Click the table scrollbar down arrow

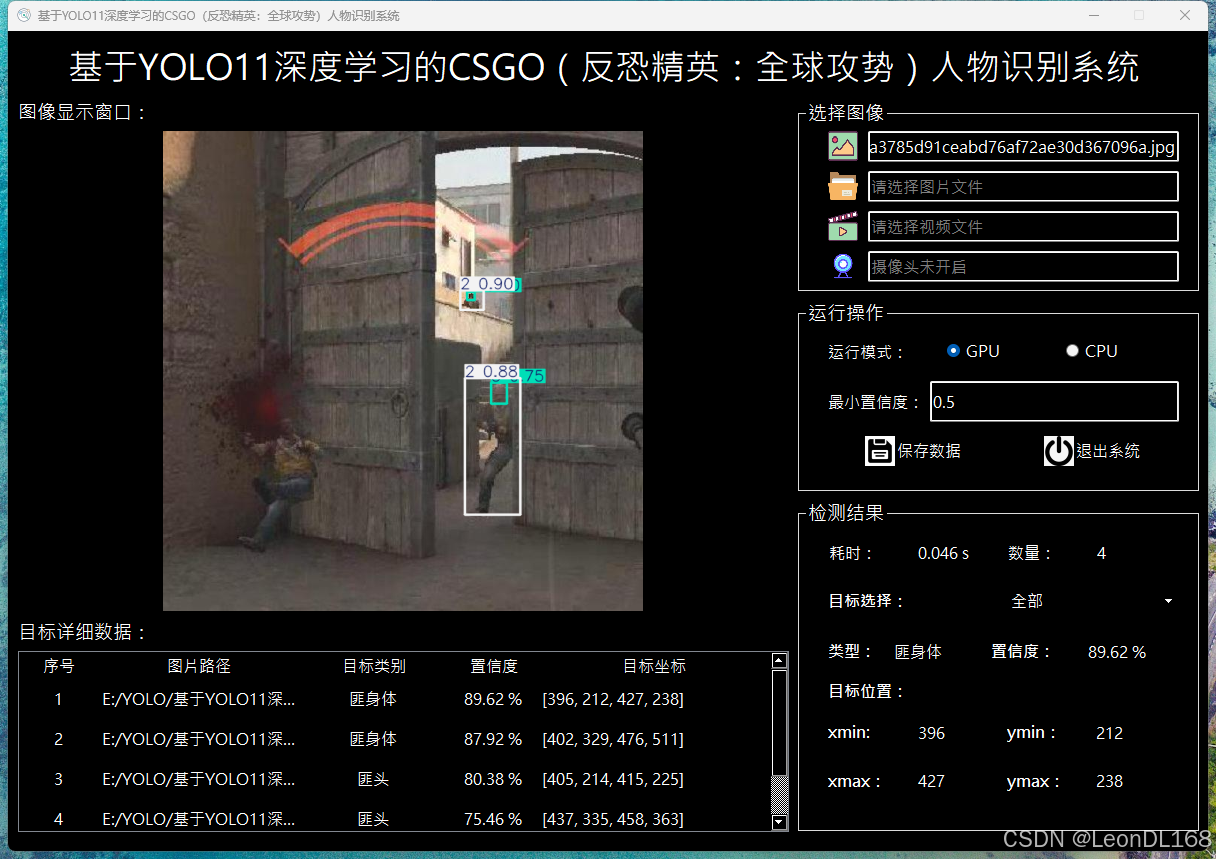(780, 822)
